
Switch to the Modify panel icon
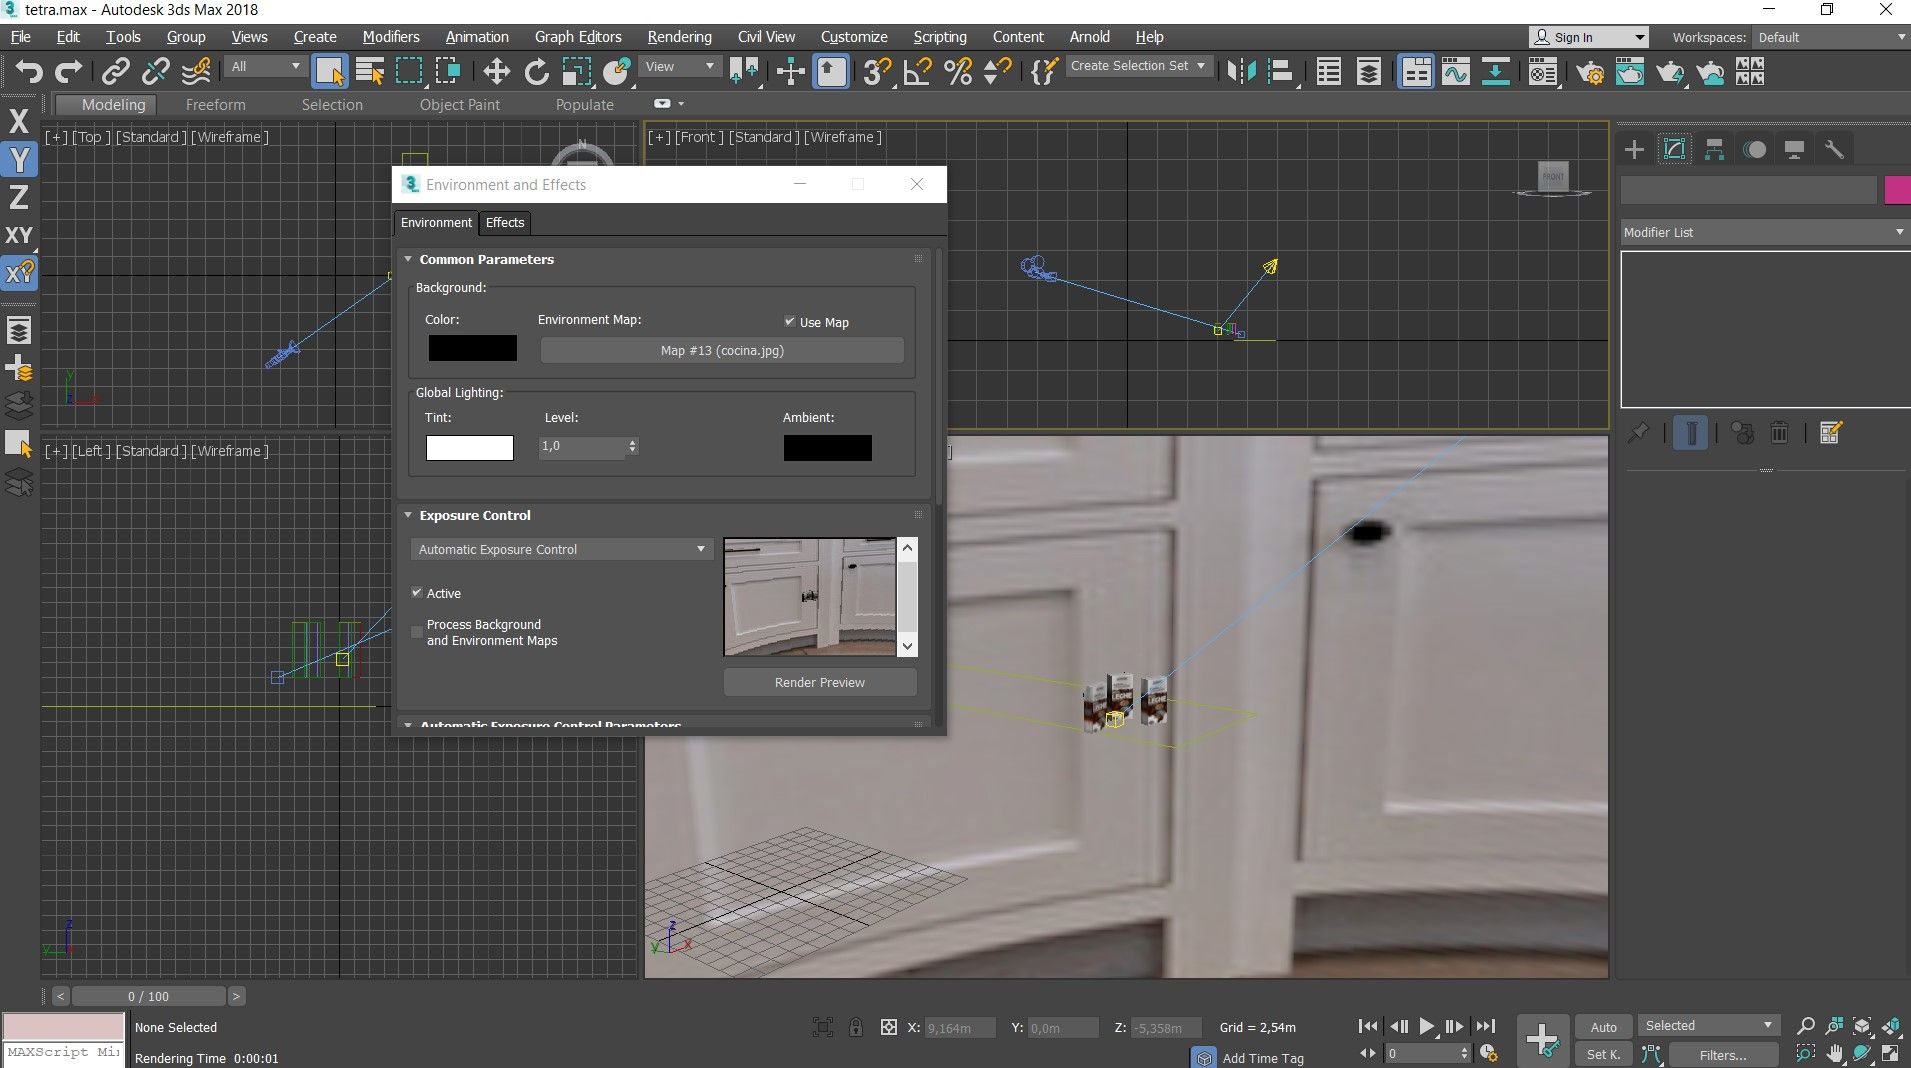(1674, 150)
